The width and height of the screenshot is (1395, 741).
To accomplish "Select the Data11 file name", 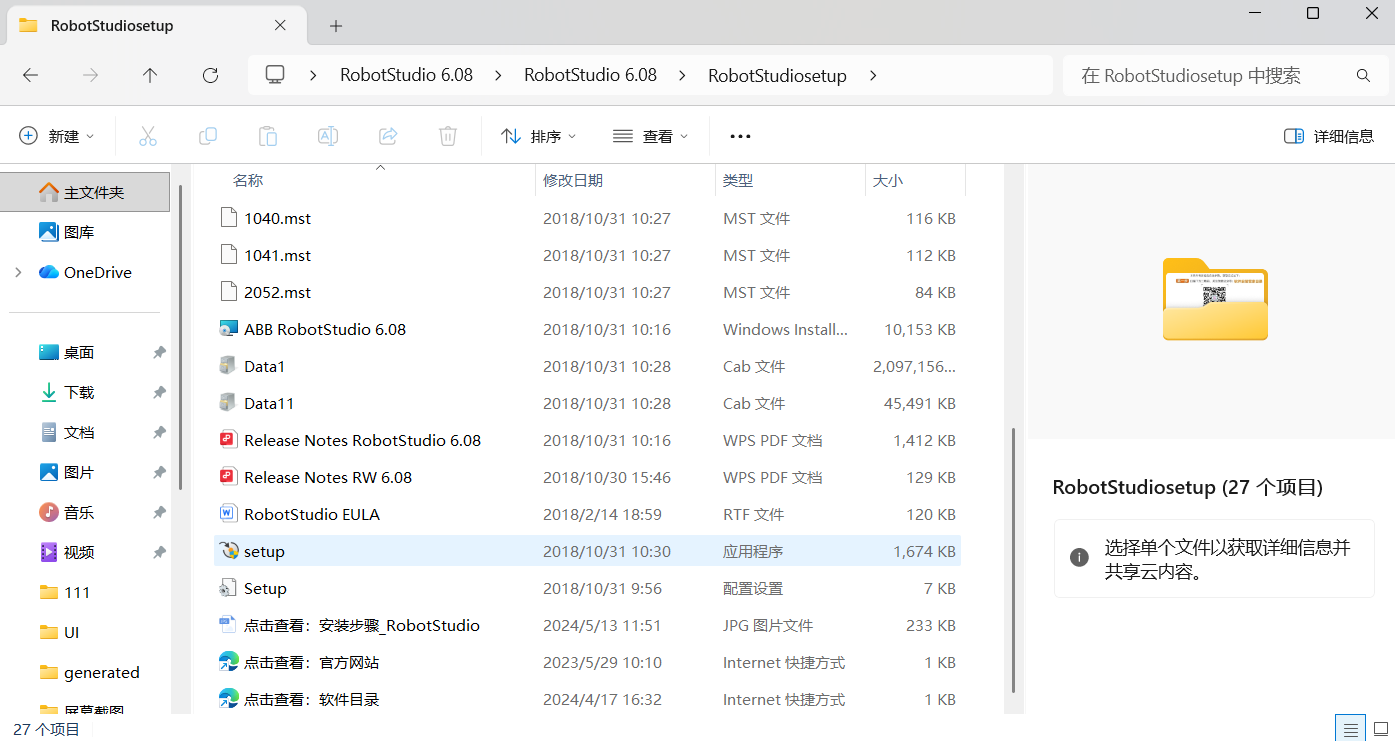I will (x=269, y=403).
